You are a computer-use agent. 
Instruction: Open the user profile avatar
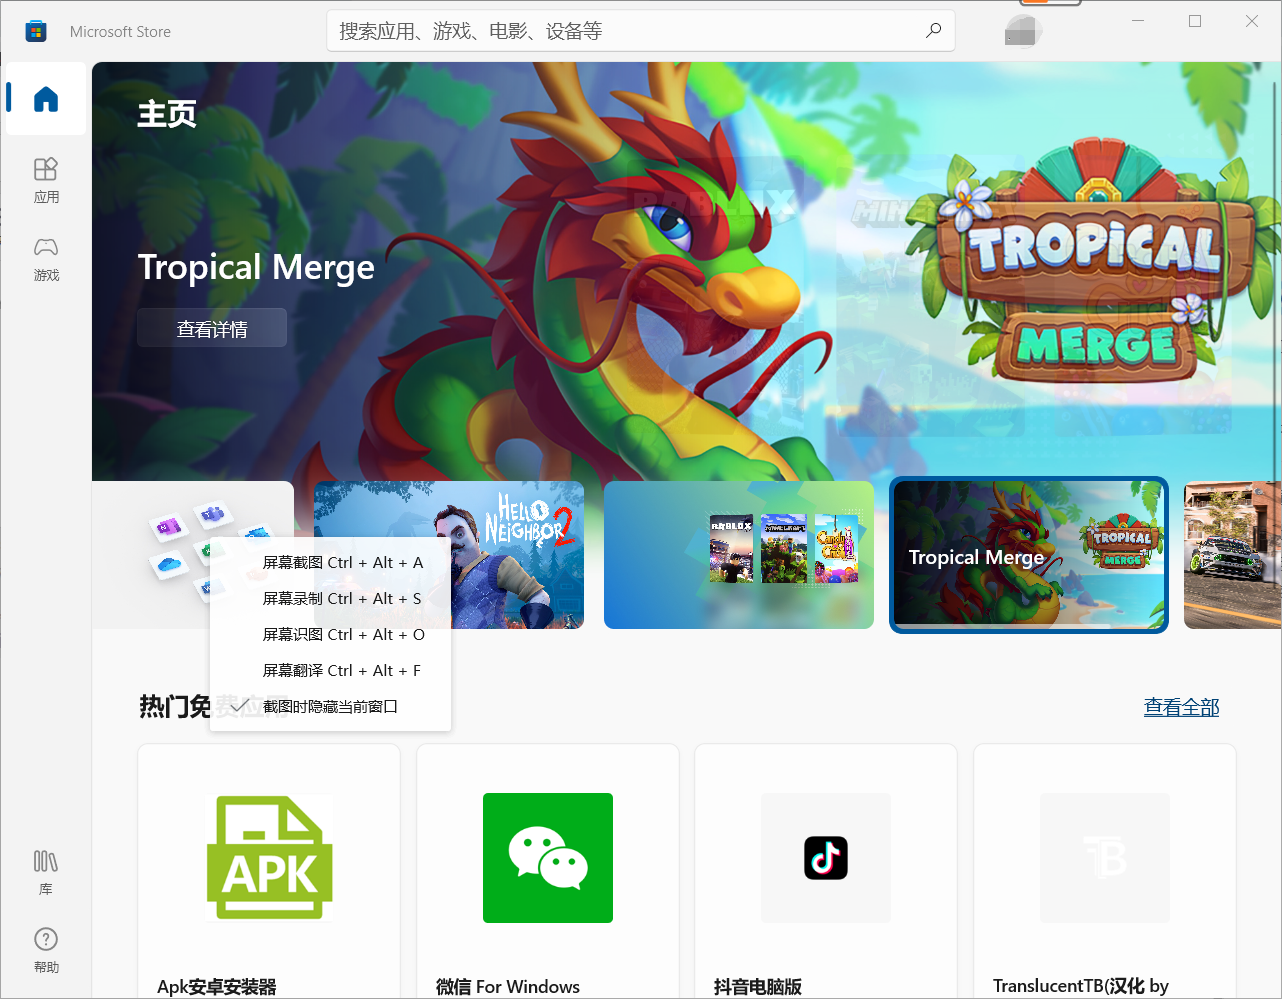click(1023, 31)
